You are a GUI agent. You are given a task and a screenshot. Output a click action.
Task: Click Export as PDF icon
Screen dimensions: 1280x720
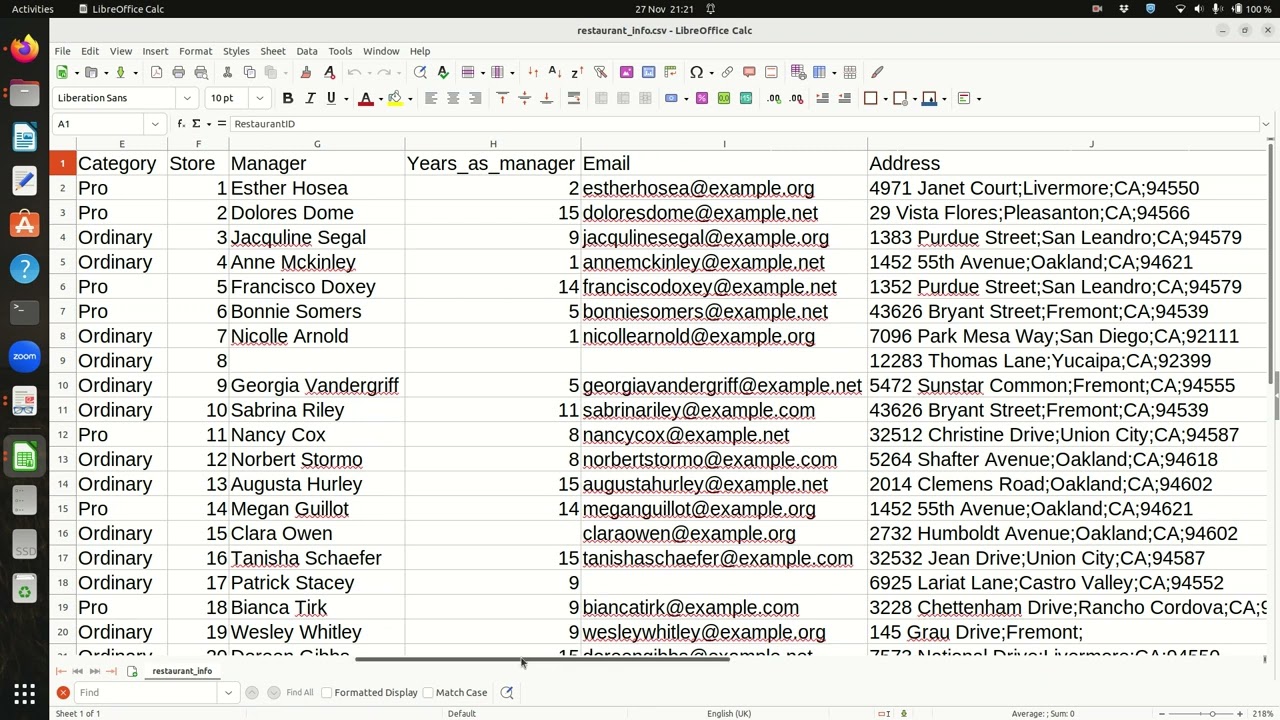coord(157,72)
